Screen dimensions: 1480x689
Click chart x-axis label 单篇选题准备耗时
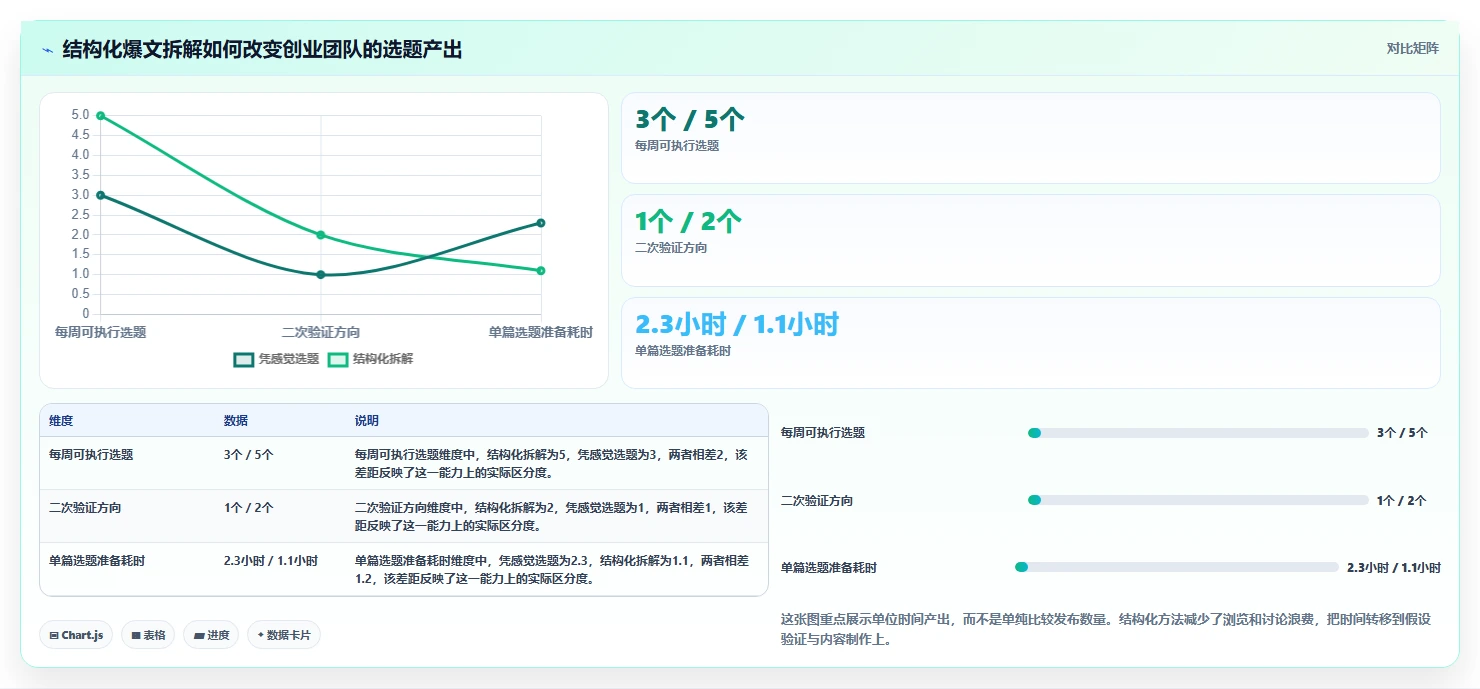point(540,332)
